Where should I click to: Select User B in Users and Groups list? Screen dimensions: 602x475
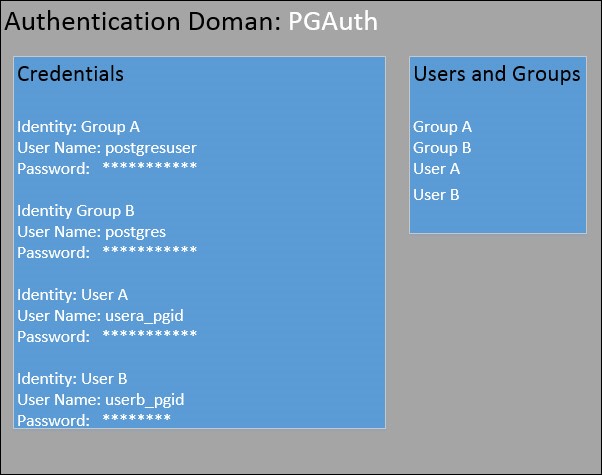[436, 194]
